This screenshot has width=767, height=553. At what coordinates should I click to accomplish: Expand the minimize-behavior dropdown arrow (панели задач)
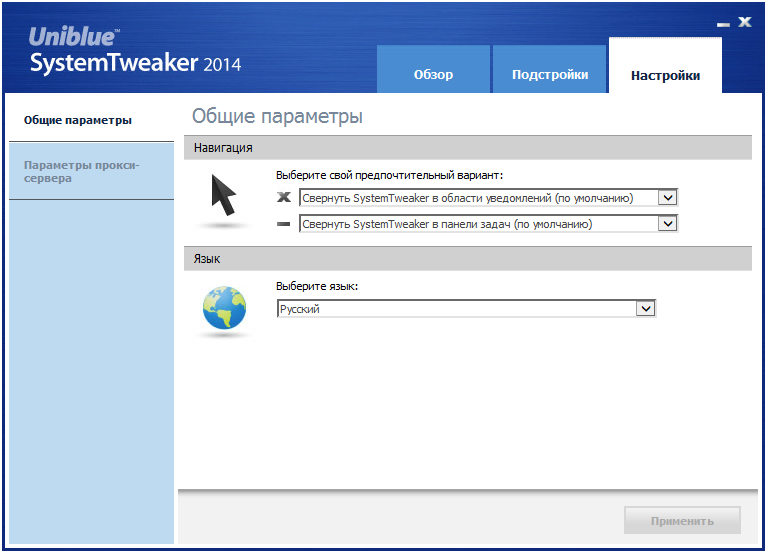tap(667, 224)
